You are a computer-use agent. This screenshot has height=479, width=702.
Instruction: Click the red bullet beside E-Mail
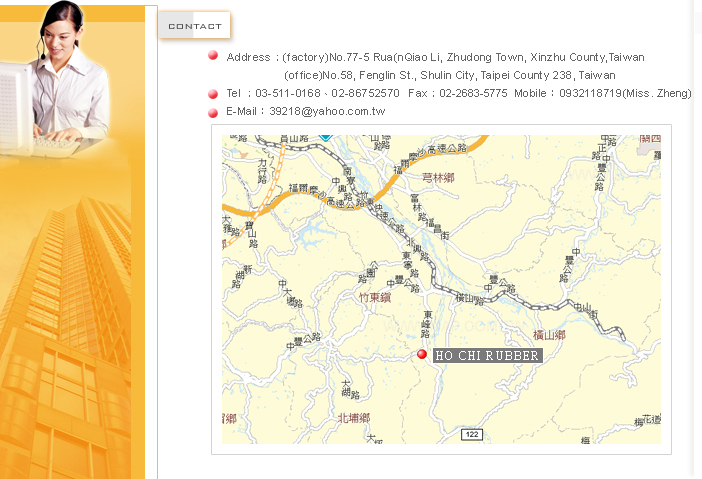(213, 111)
